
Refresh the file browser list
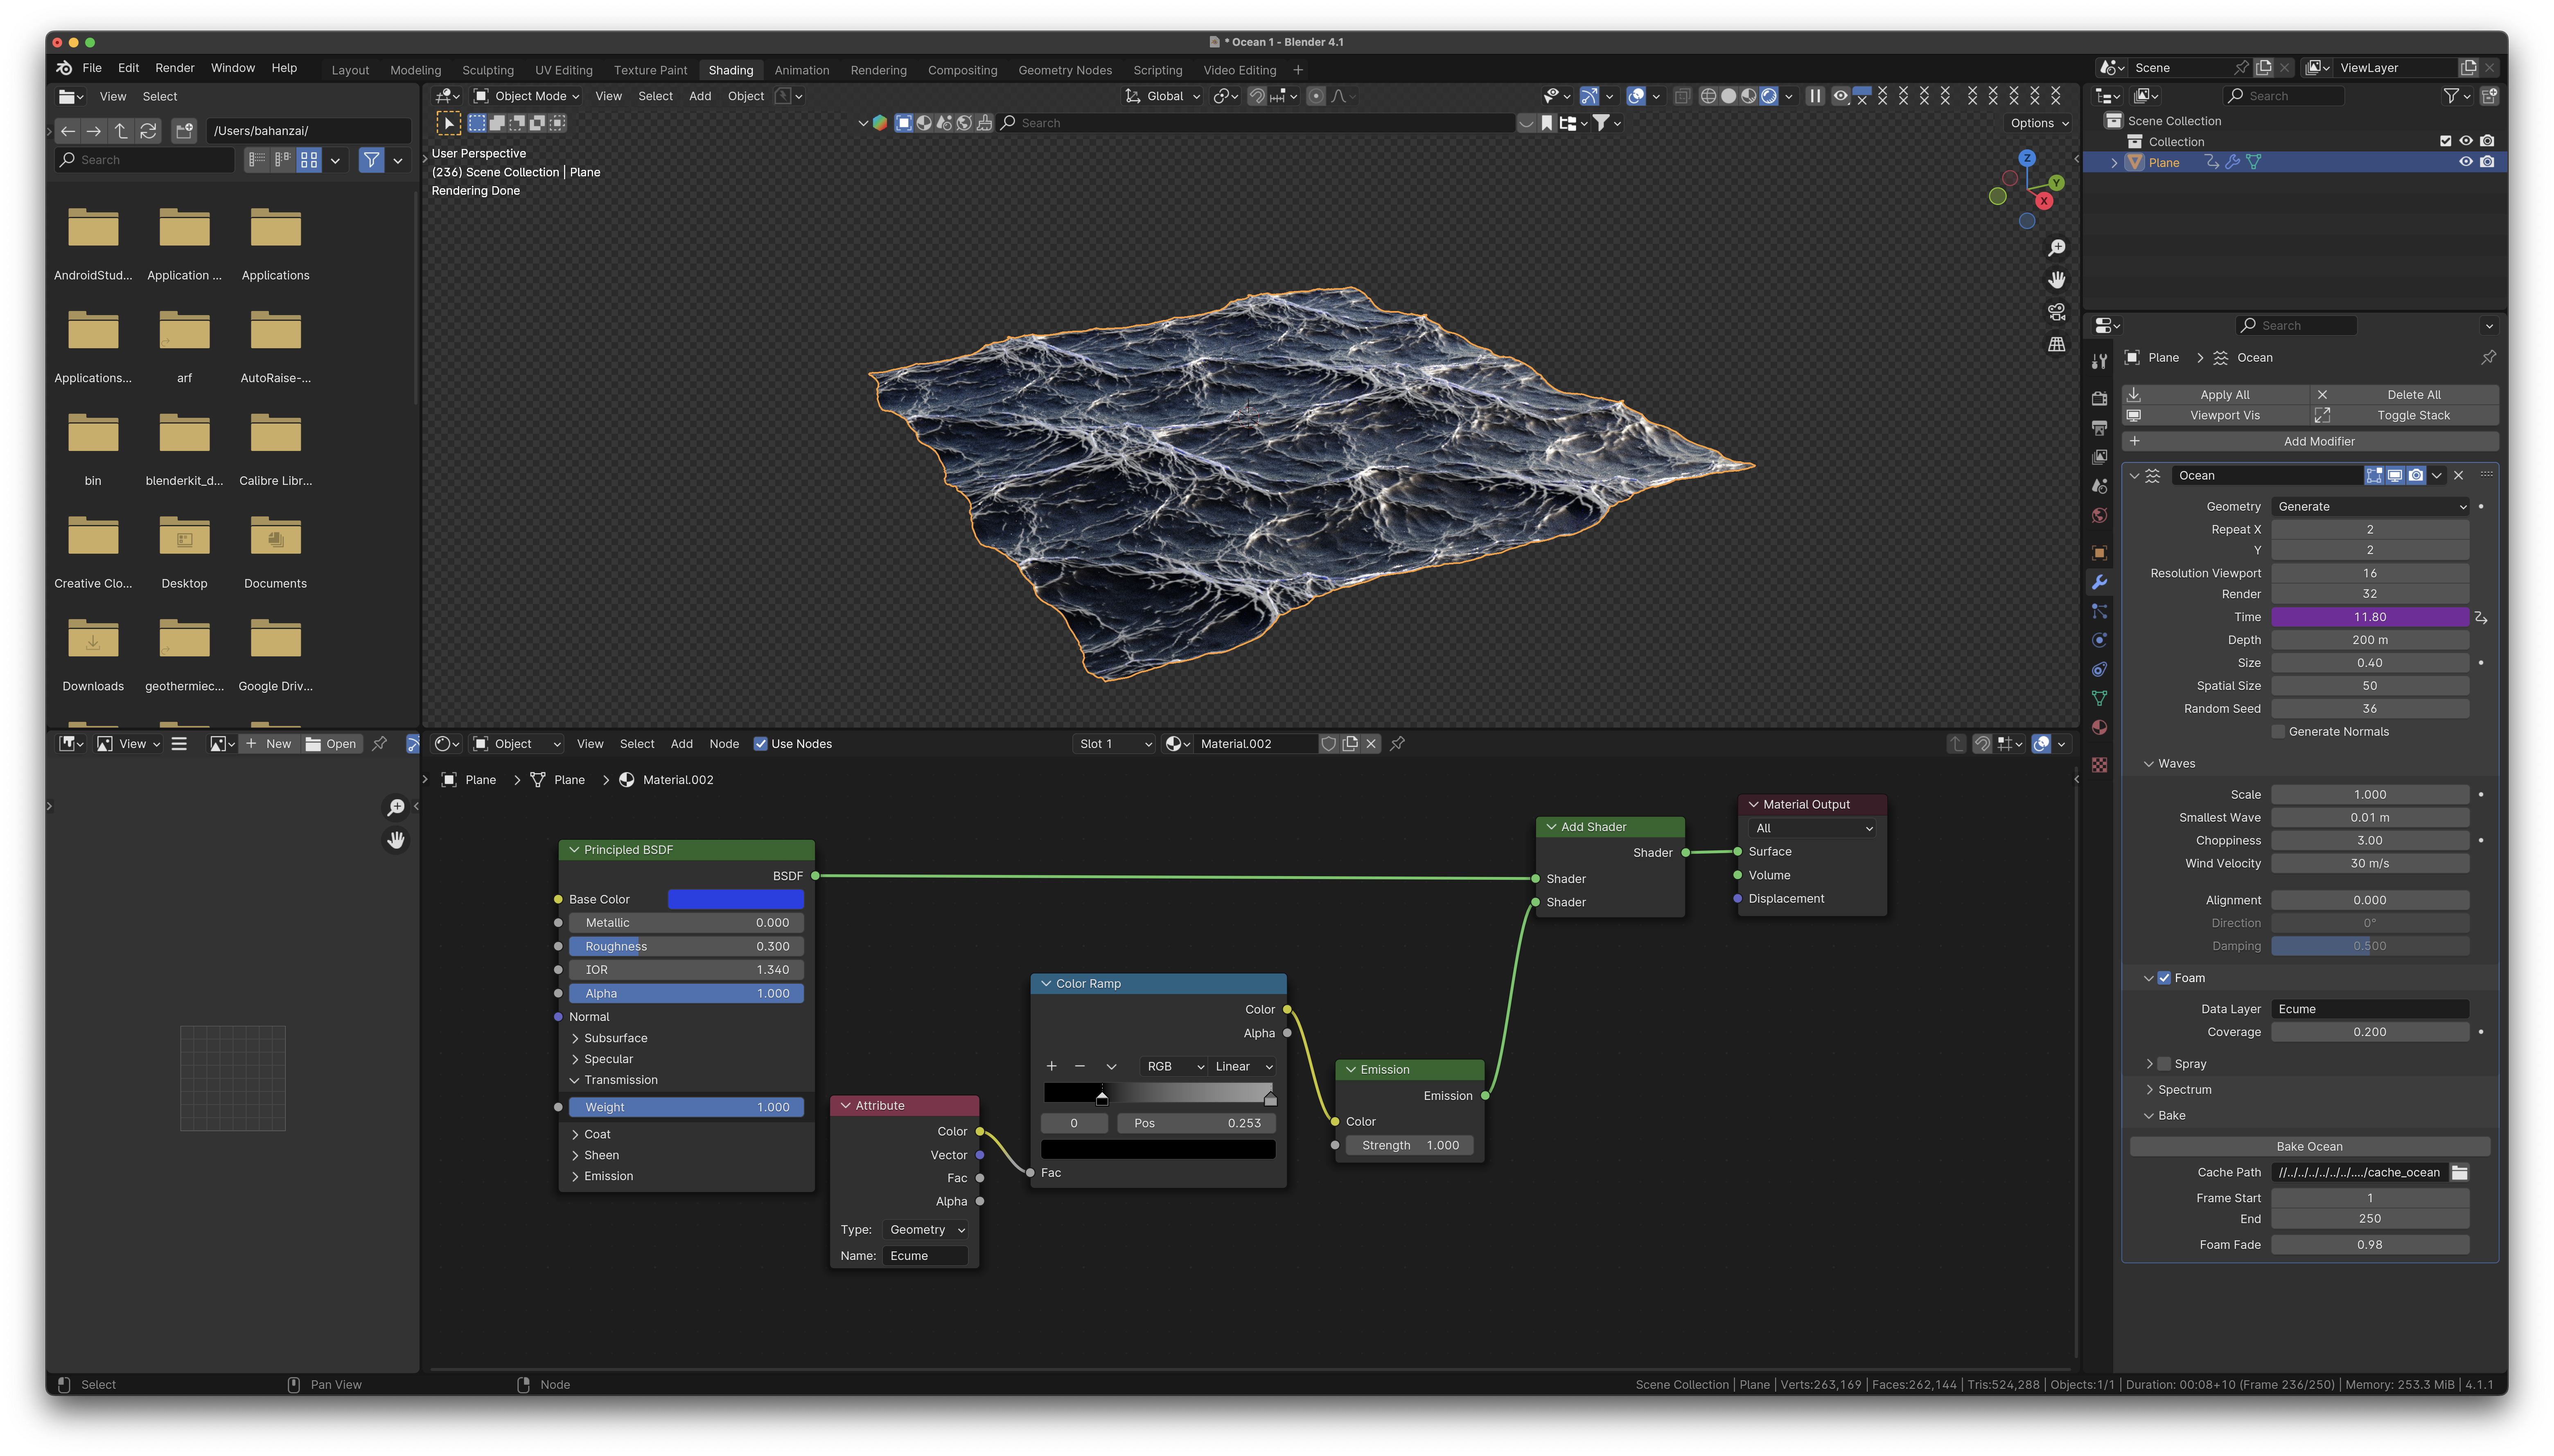coord(148,131)
